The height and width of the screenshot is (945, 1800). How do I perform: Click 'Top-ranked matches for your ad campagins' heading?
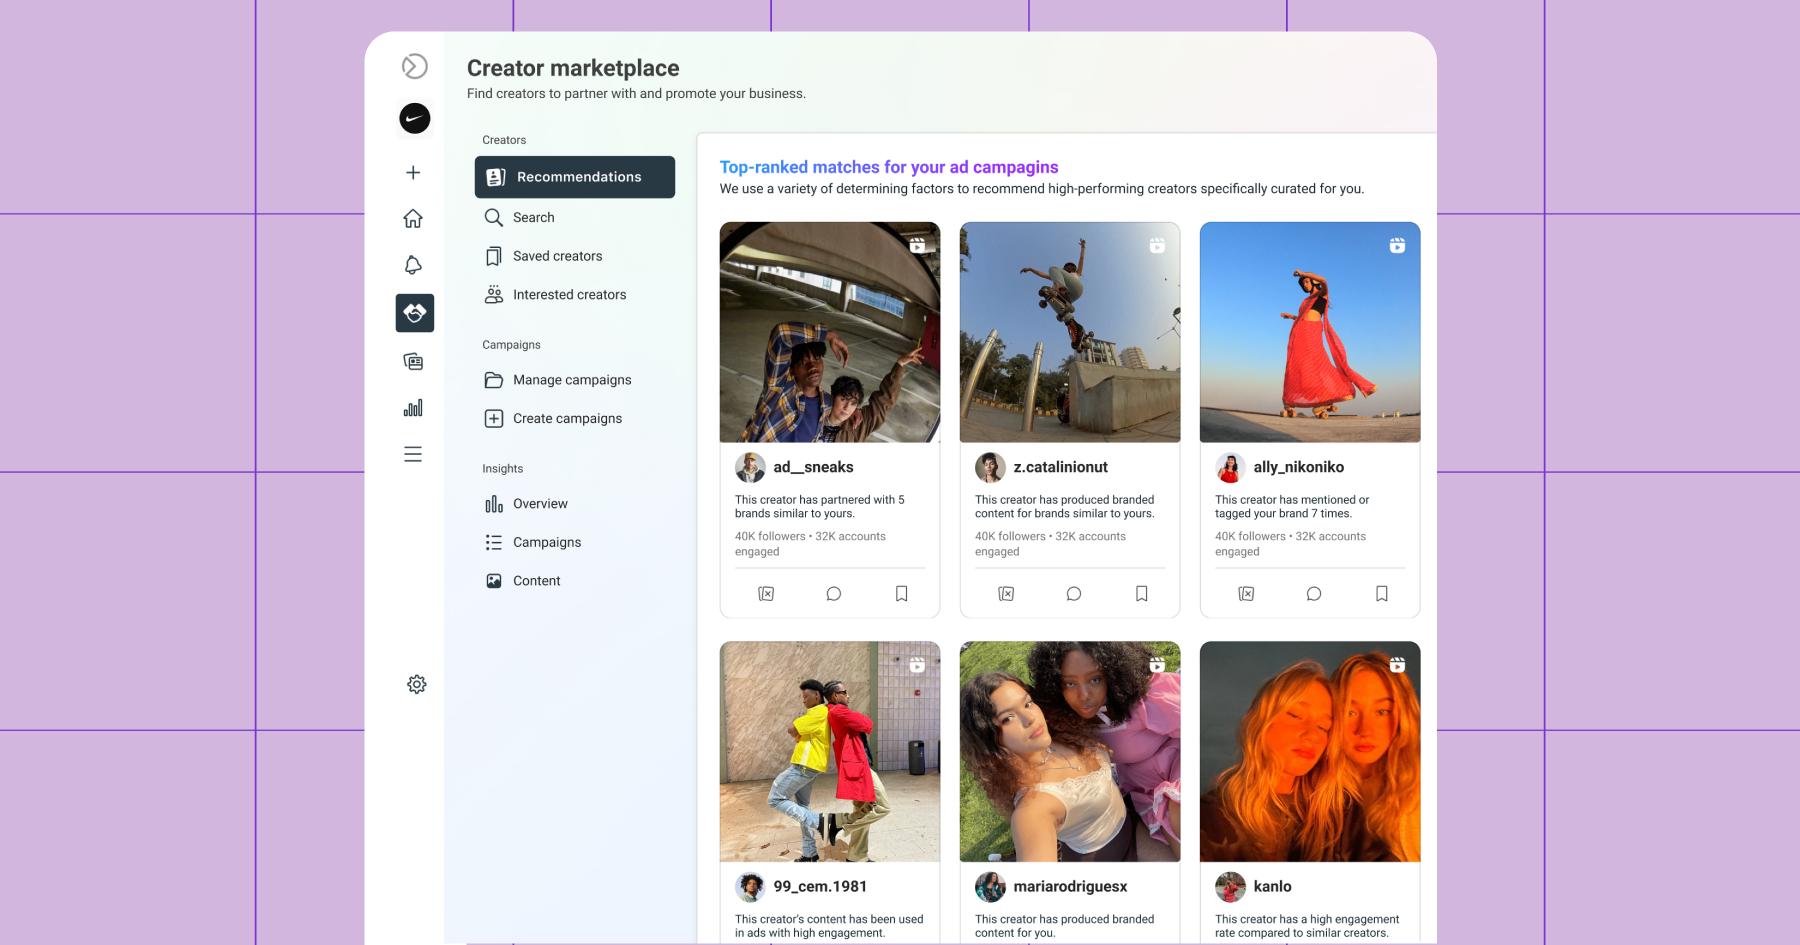[x=889, y=167]
